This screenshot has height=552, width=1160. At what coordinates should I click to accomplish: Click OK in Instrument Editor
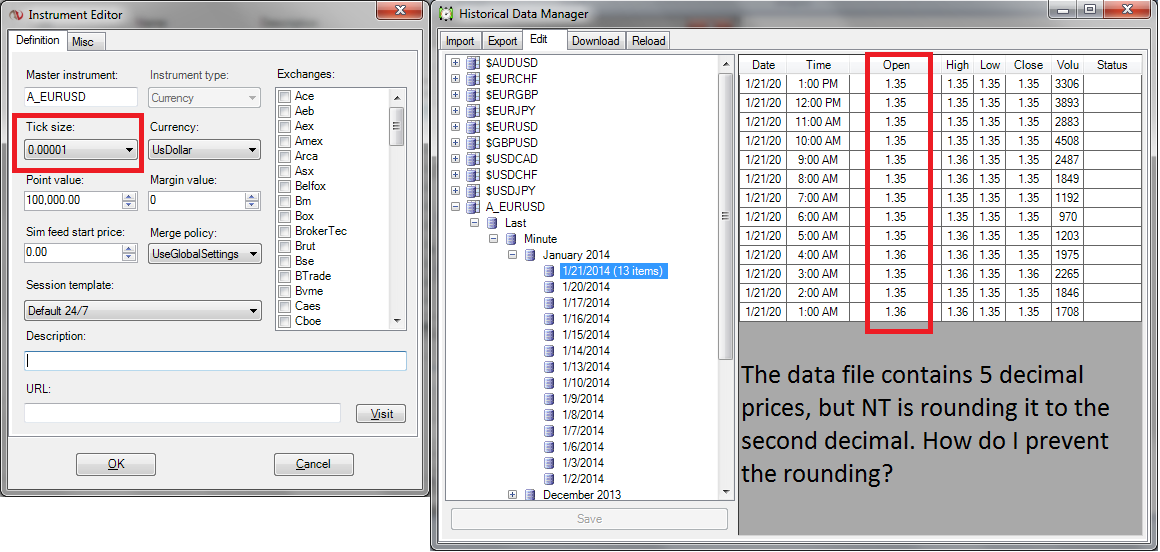(116, 464)
